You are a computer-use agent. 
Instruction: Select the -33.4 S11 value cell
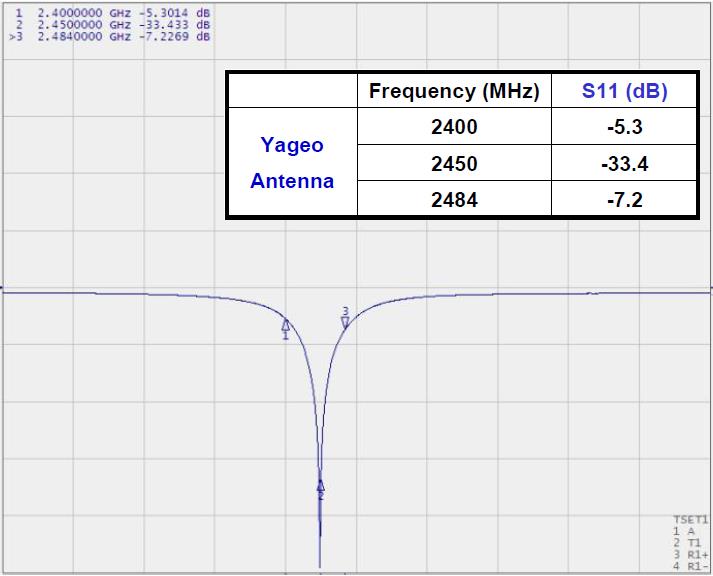(x=624, y=163)
